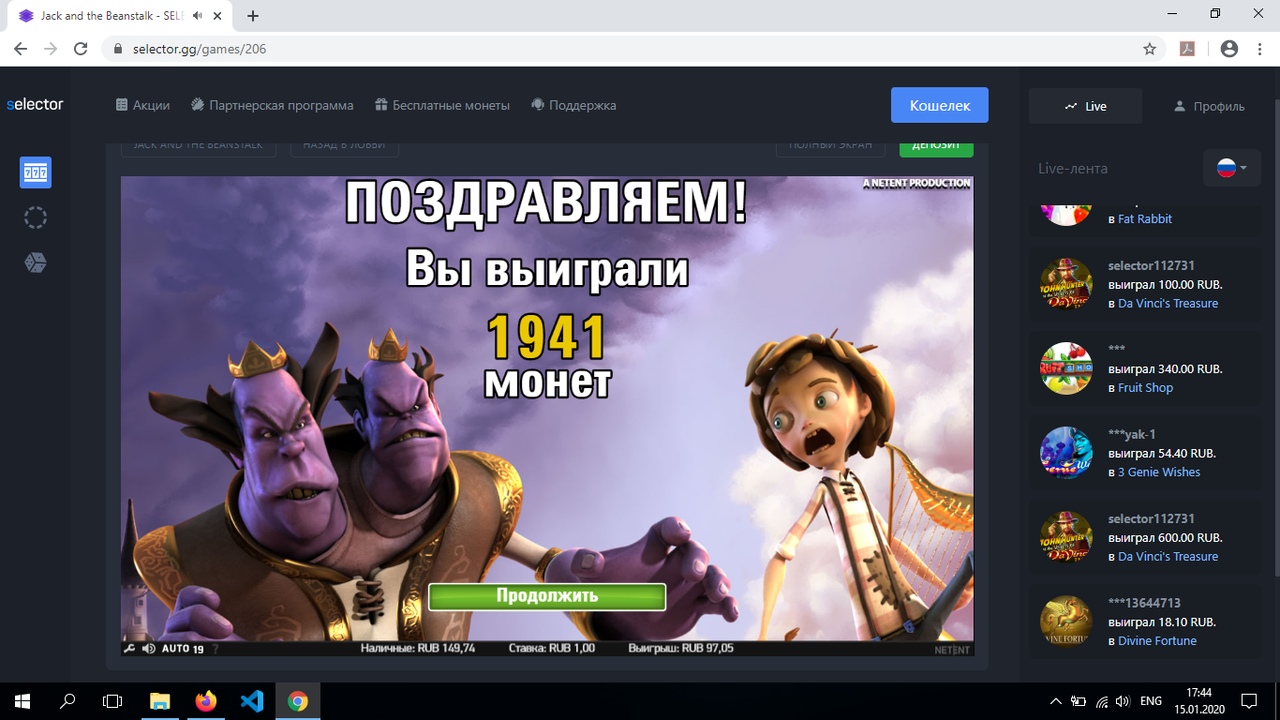Click 'Наличные: RUB 149,74' balance text
This screenshot has width=1280, height=720.
(x=418, y=648)
